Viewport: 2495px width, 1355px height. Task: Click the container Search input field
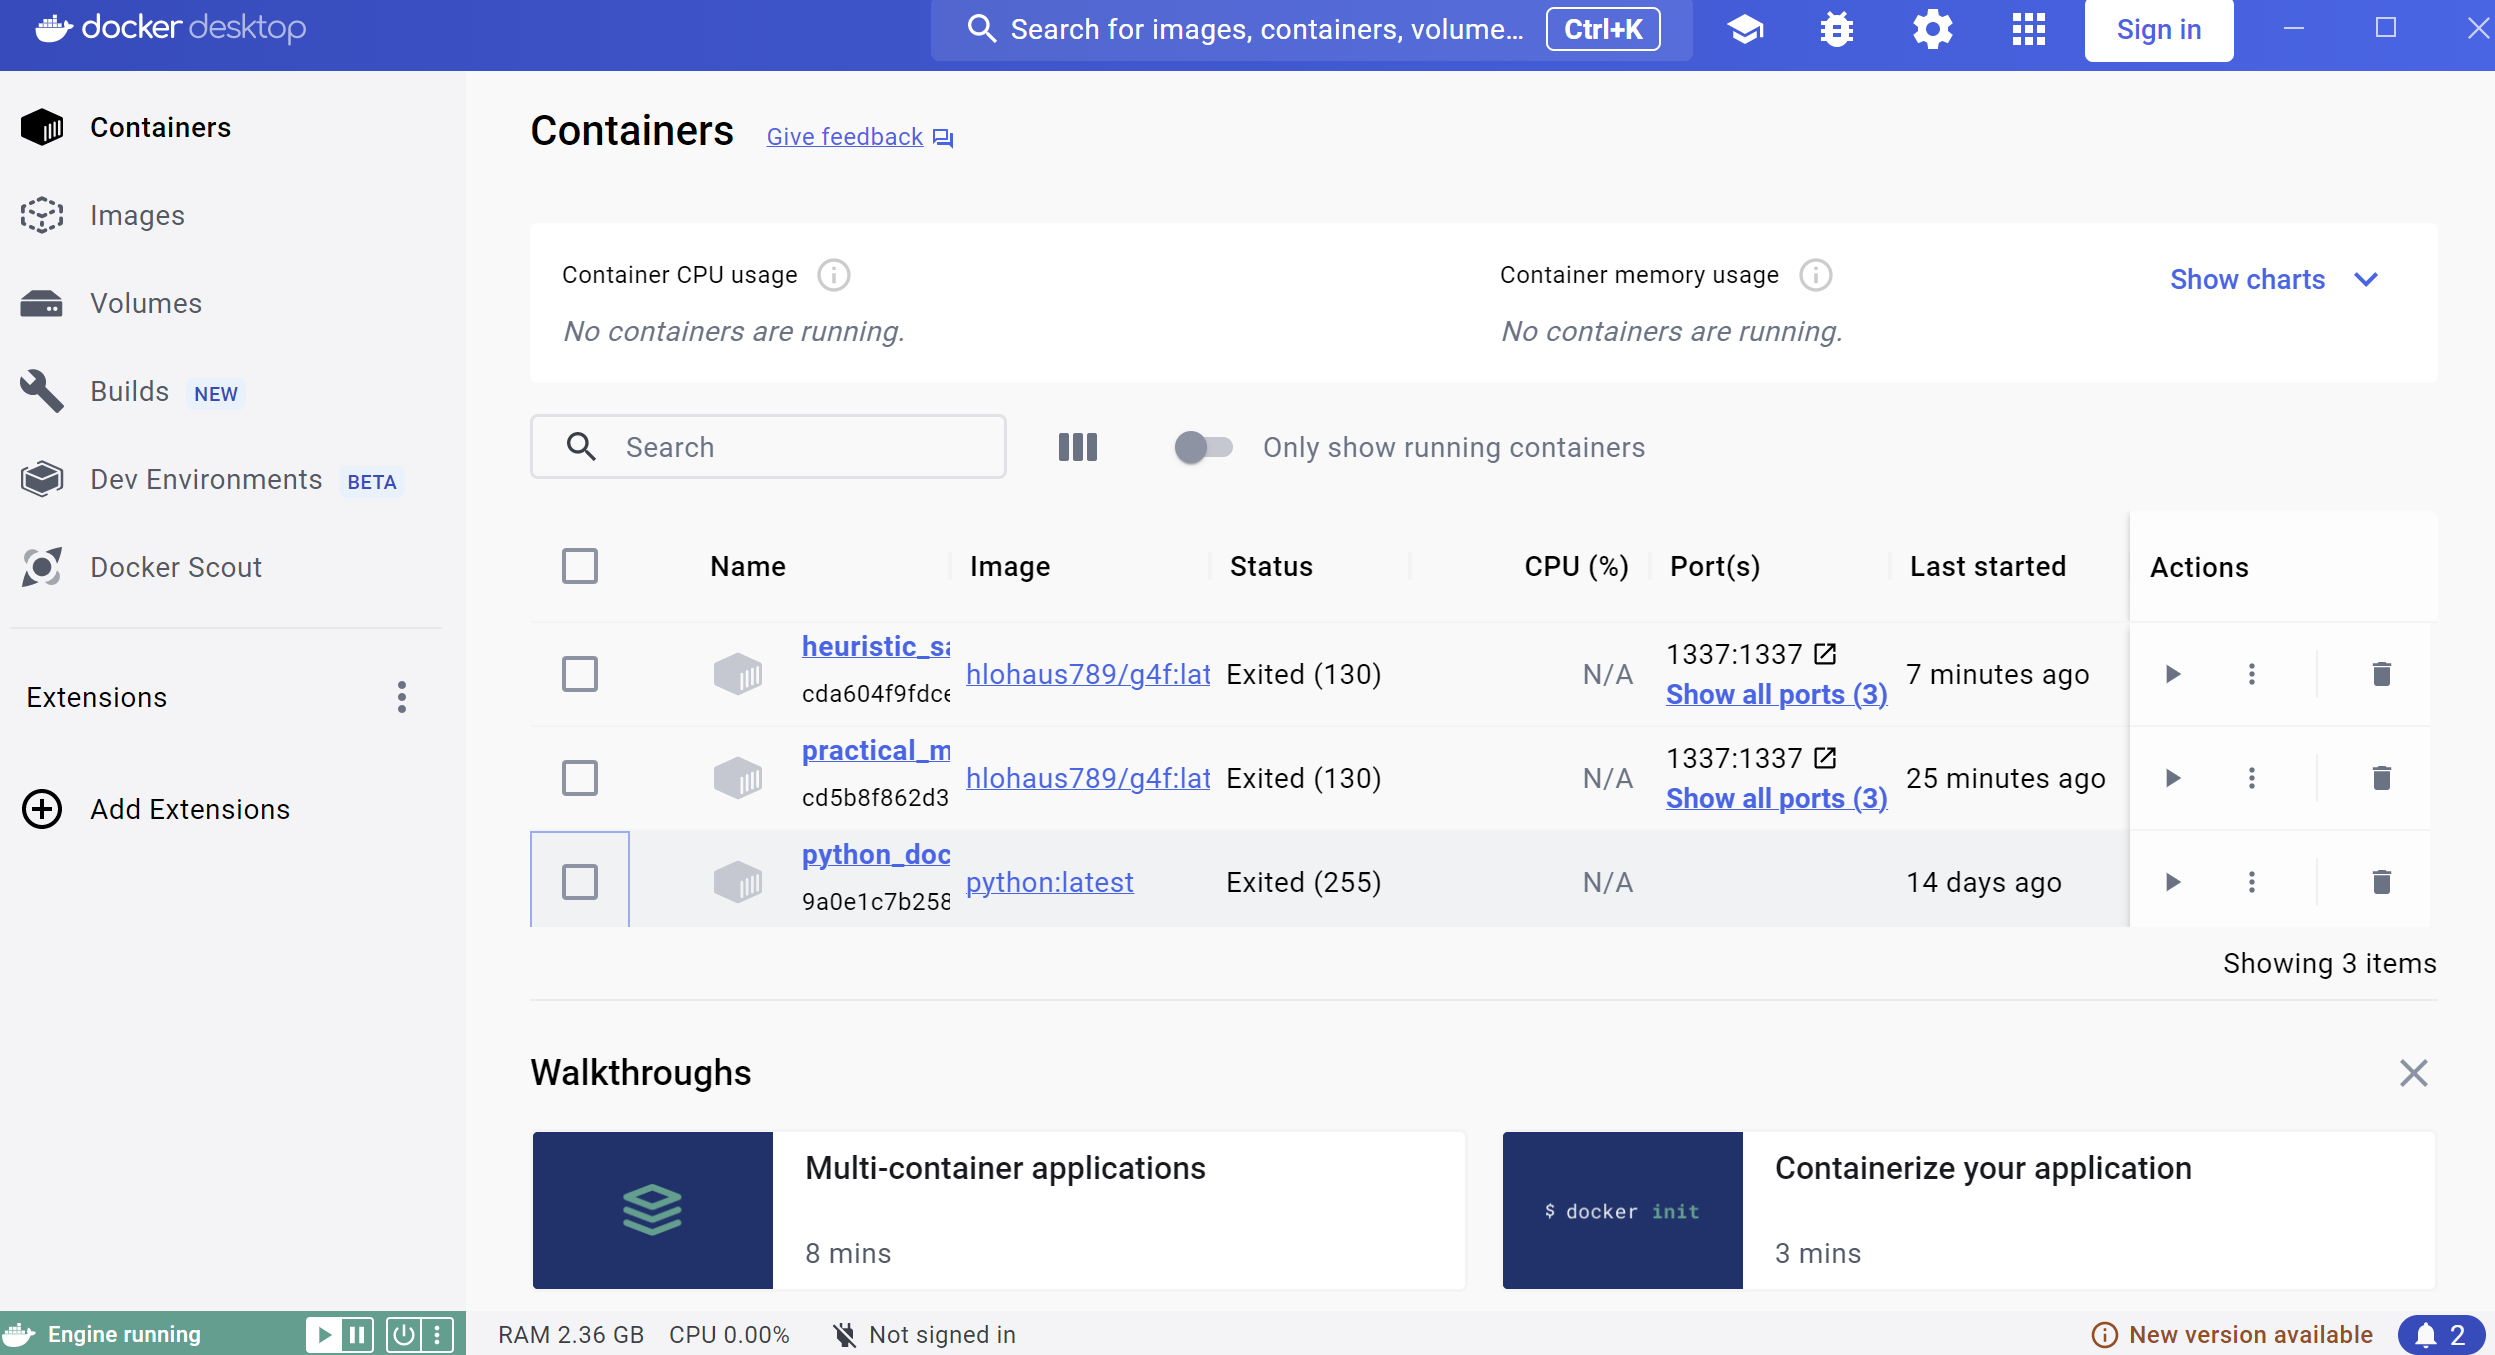click(x=790, y=447)
